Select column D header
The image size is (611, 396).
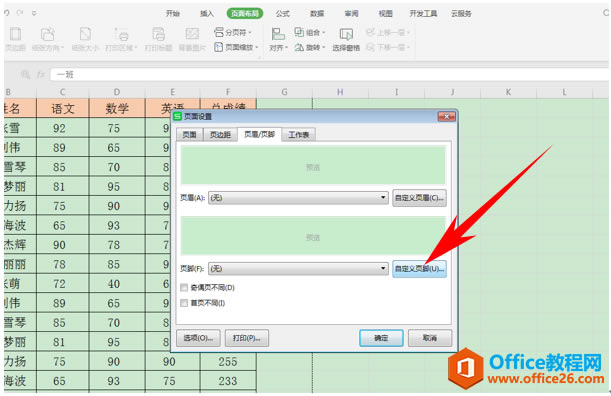pyautogui.click(x=117, y=92)
